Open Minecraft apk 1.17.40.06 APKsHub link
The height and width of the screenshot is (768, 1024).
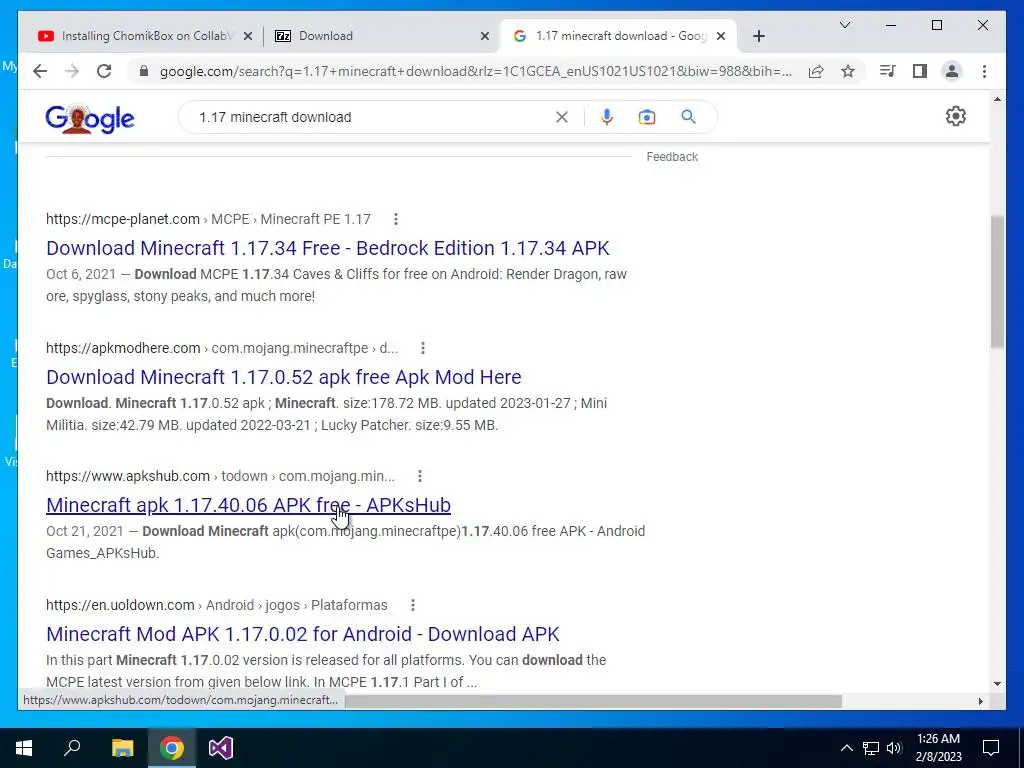(x=248, y=505)
